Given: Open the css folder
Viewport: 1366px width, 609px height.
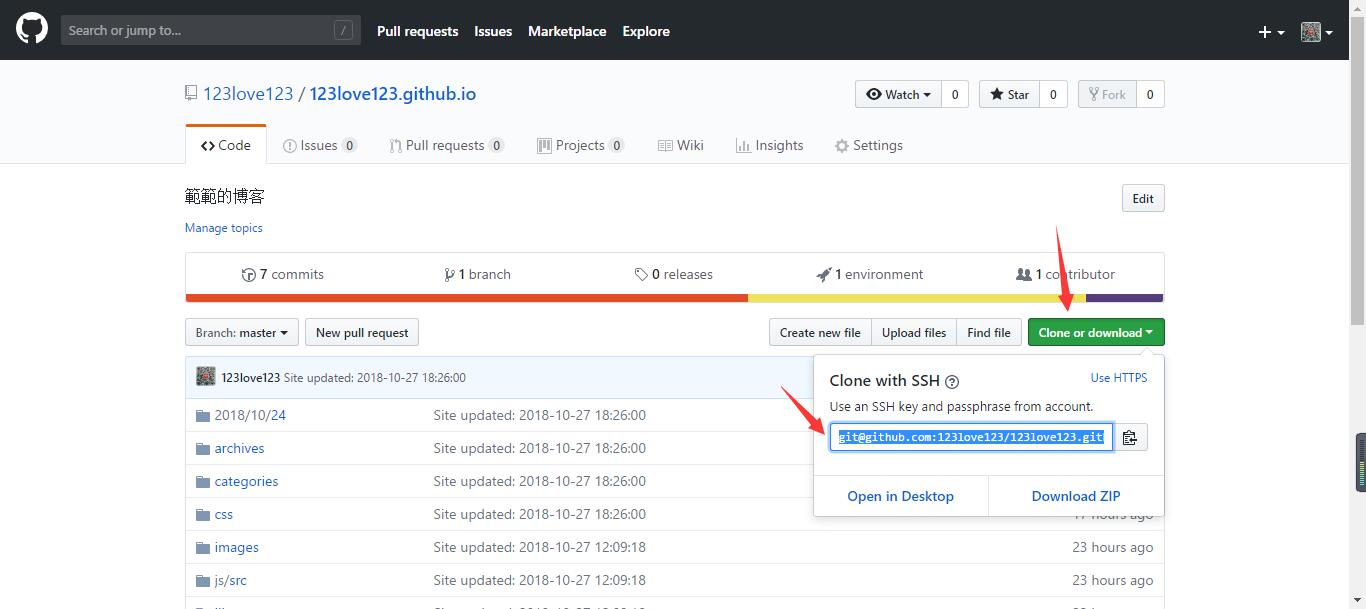Looking at the screenshot, I should point(223,514).
